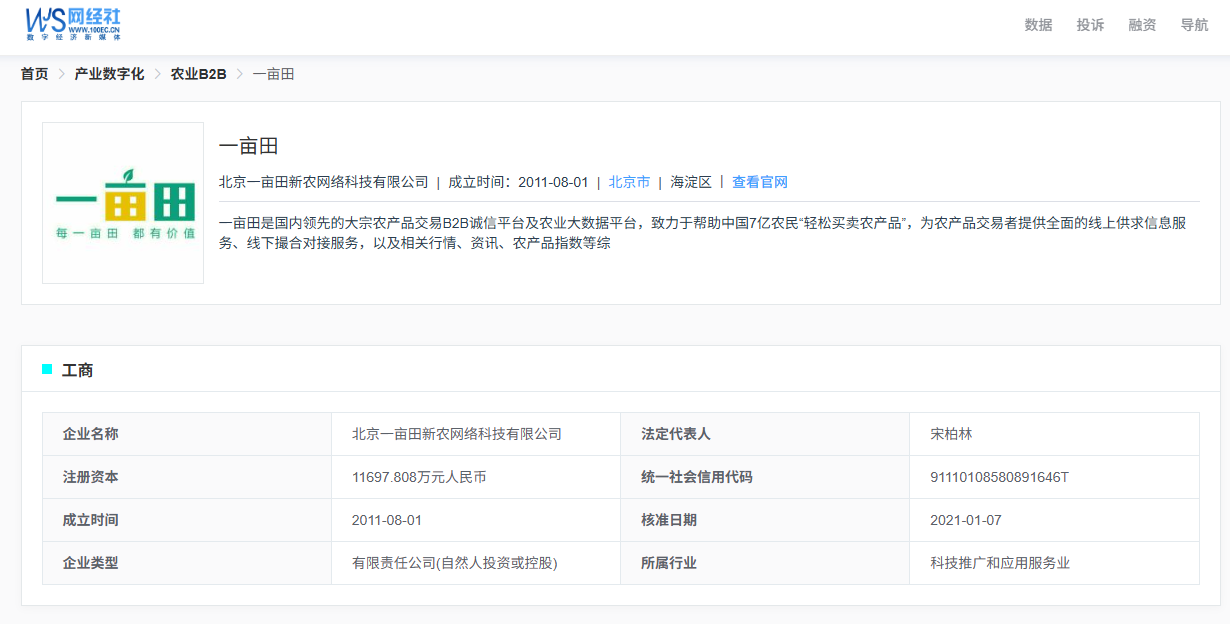
Task: Open the 查看官网 official website link
Action: pyautogui.click(x=760, y=182)
